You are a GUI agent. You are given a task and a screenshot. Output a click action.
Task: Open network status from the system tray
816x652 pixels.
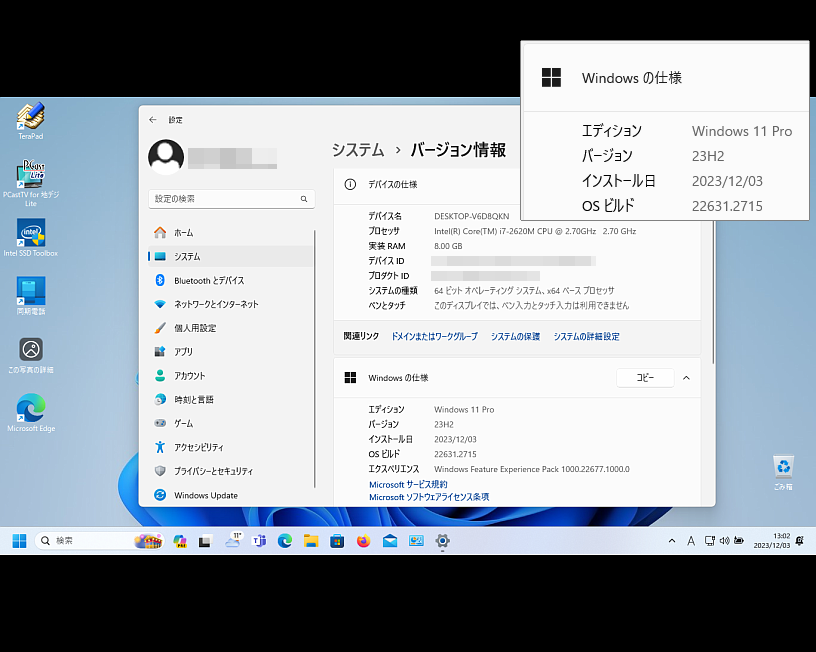(709, 541)
